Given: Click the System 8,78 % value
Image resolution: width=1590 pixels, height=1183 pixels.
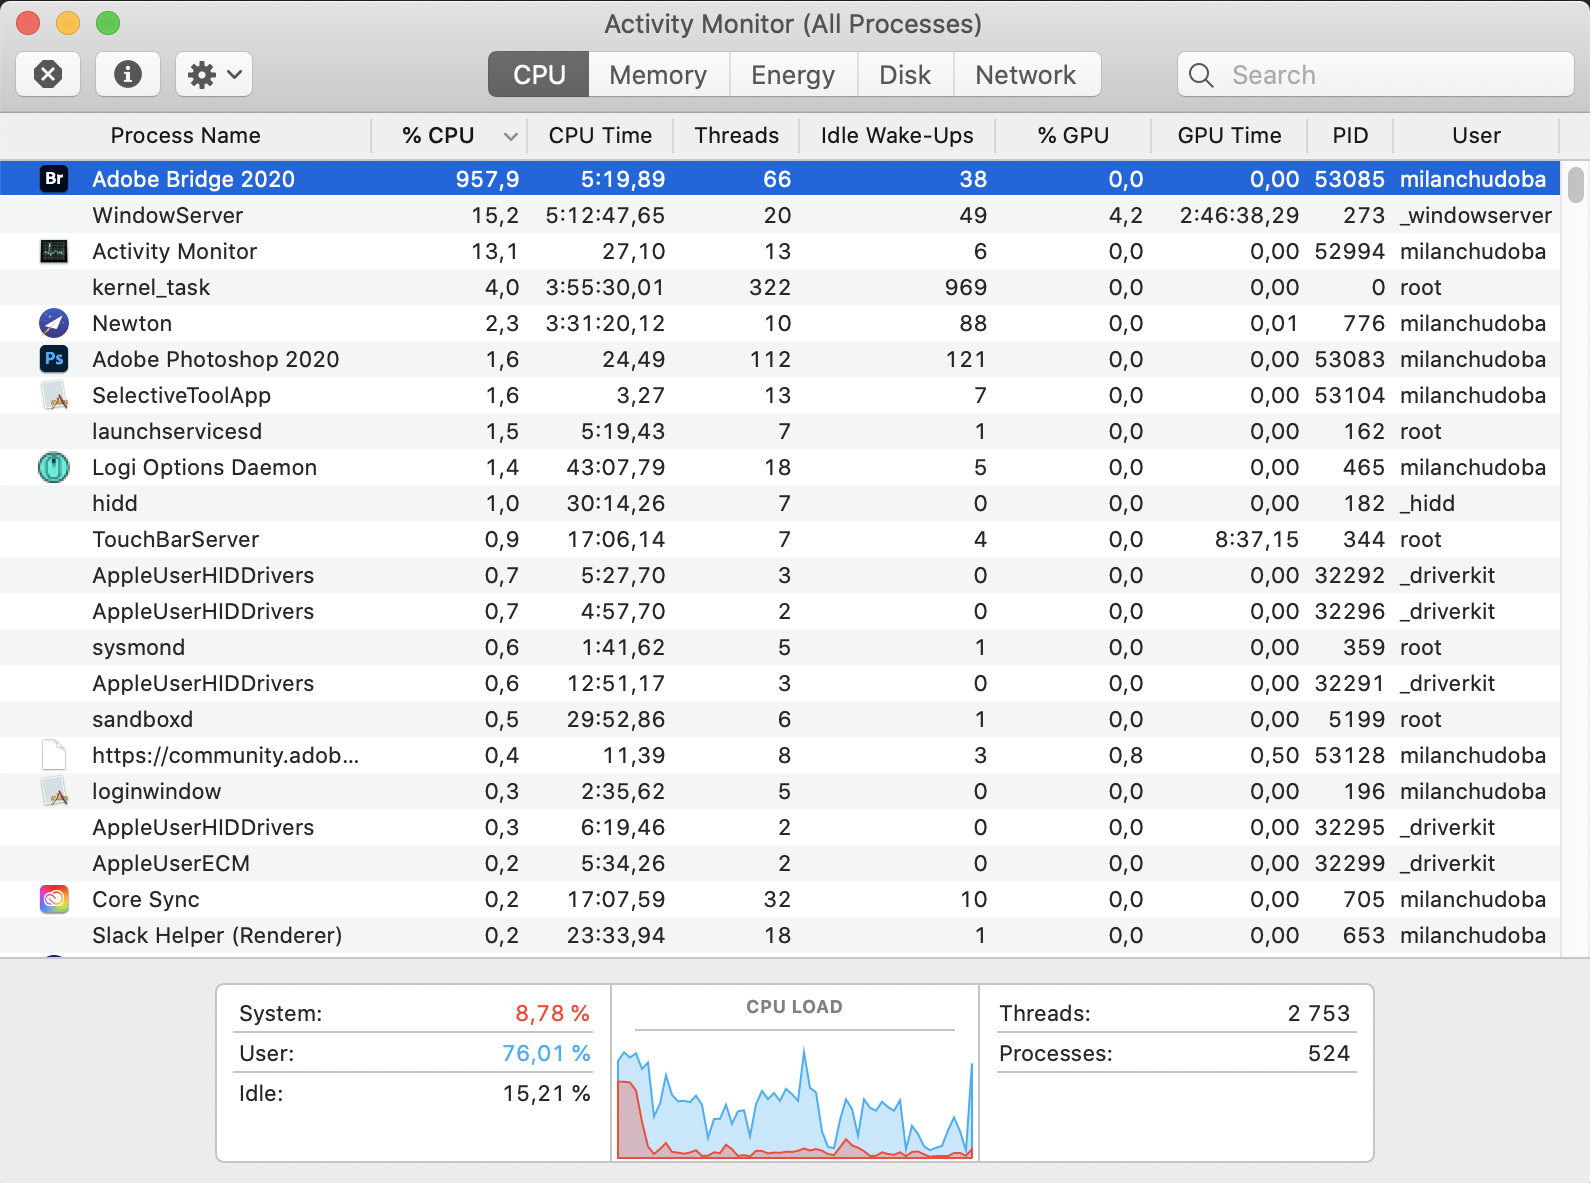Looking at the screenshot, I should (552, 1013).
